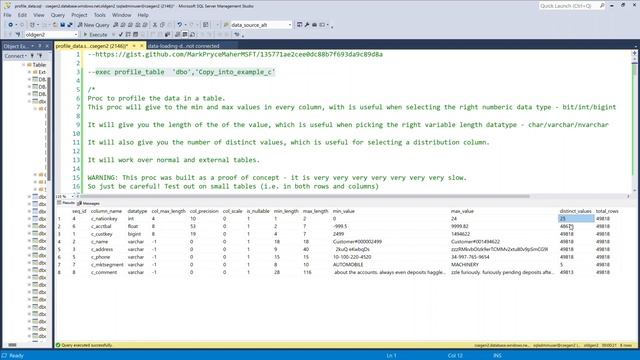Toggle Results to Grid mode

[x=185, y=35]
